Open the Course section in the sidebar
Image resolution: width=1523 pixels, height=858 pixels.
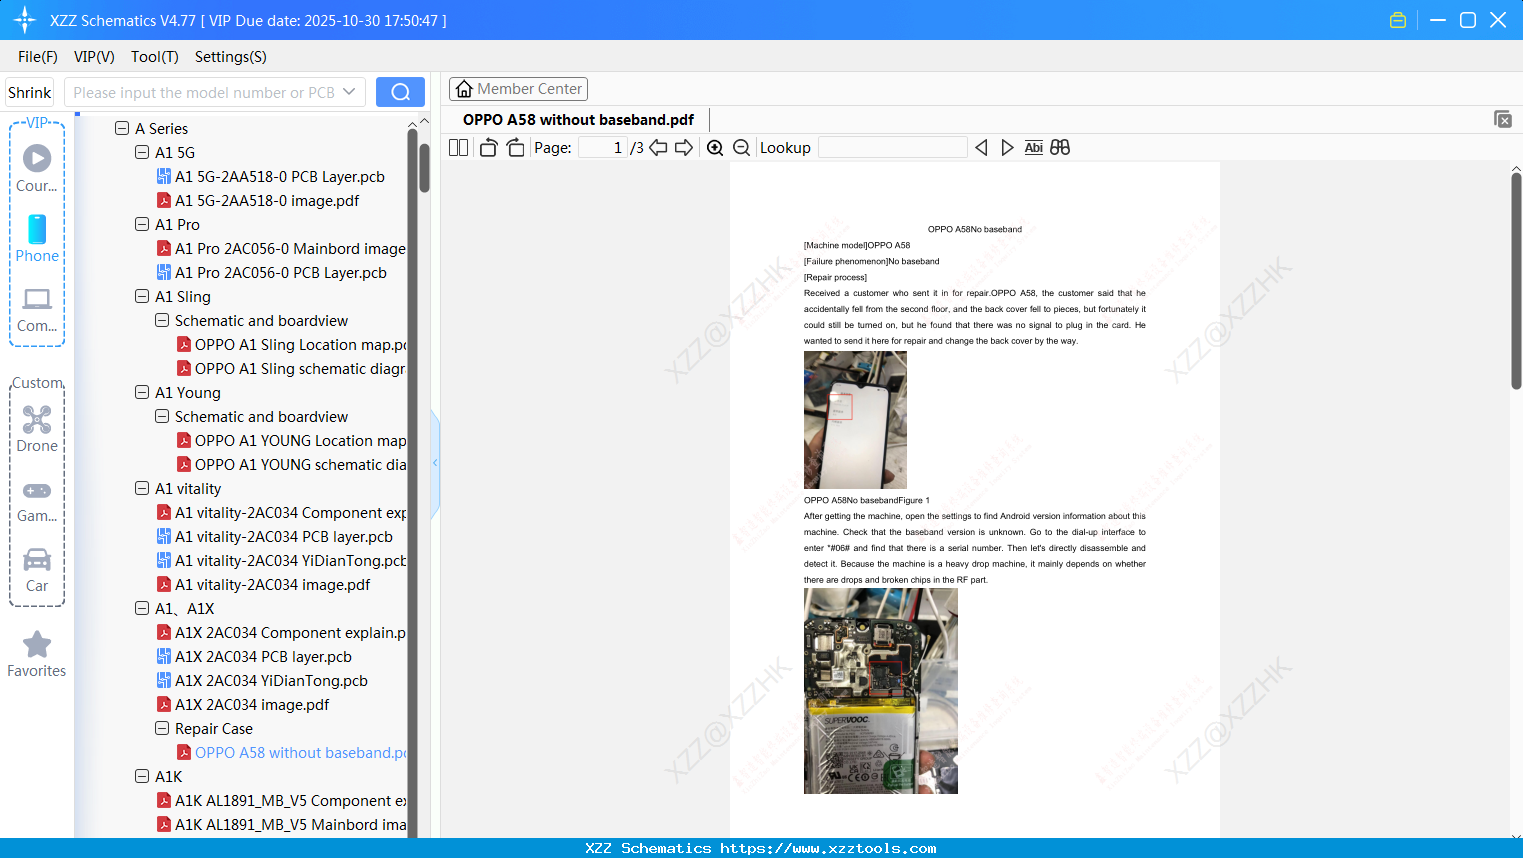[37, 168]
